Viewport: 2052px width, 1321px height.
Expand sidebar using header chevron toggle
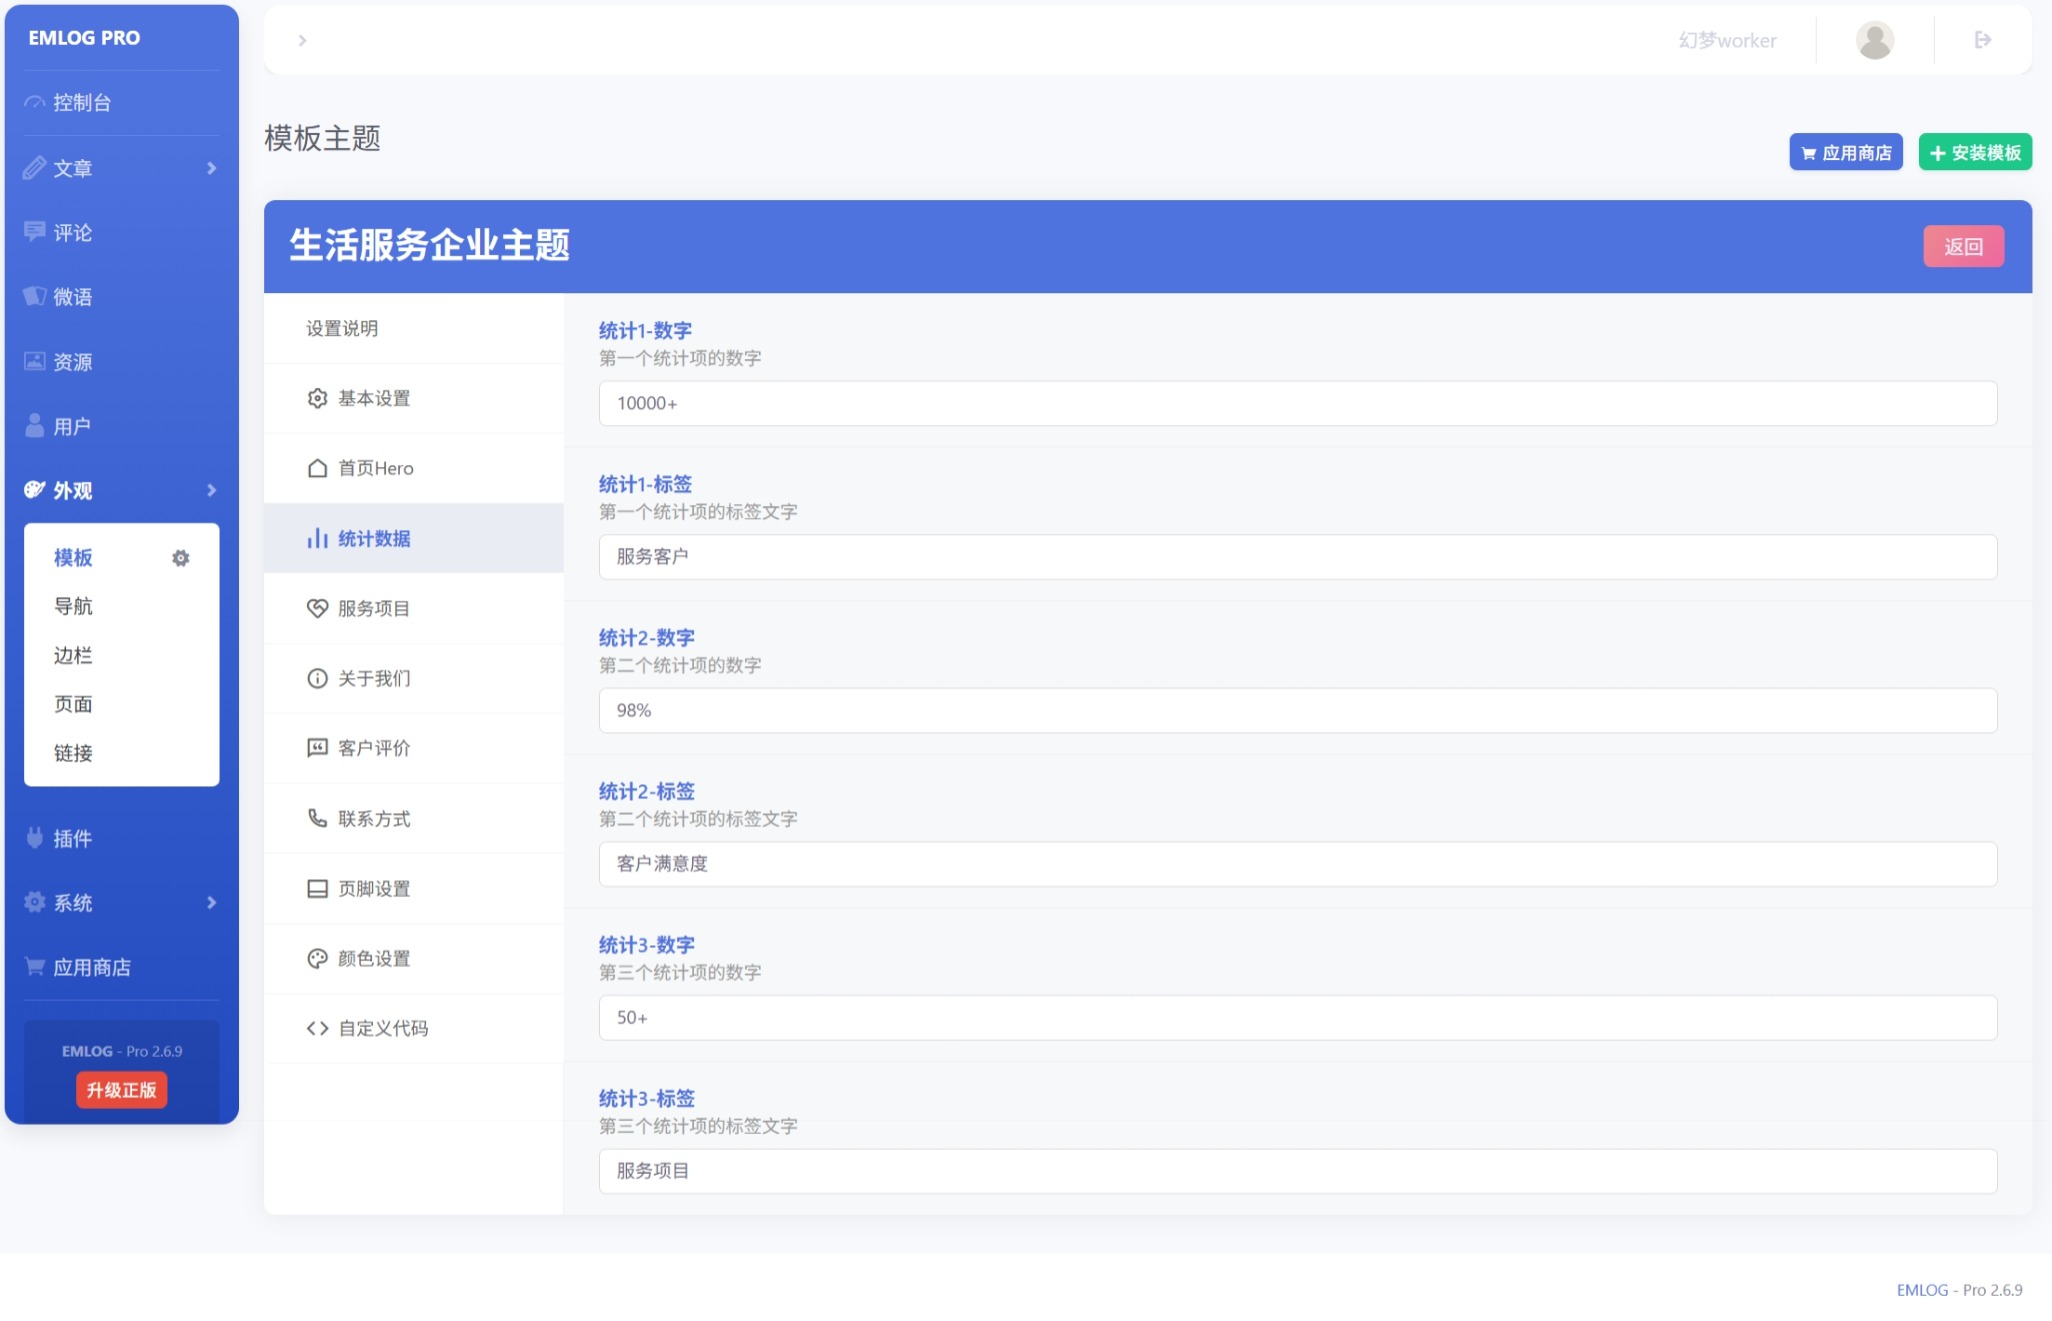(302, 40)
